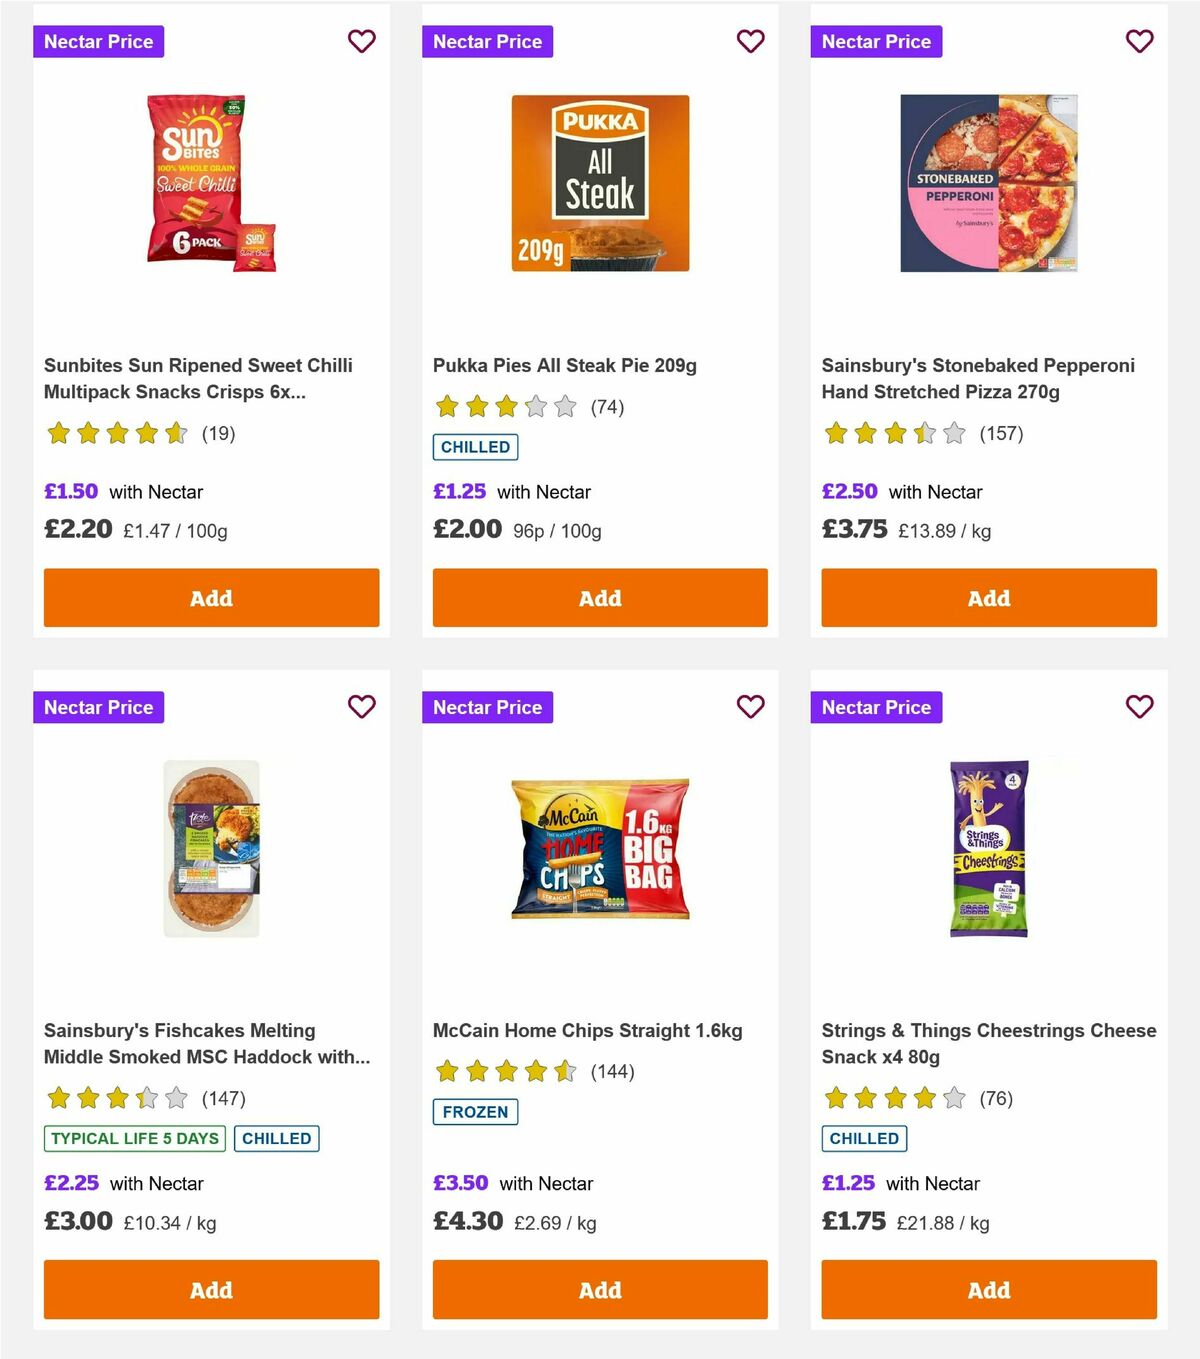This screenshot has height=1359, width=1200.
Task: Add McCain Home Chips to the basket
Action: pos(599,1289)
